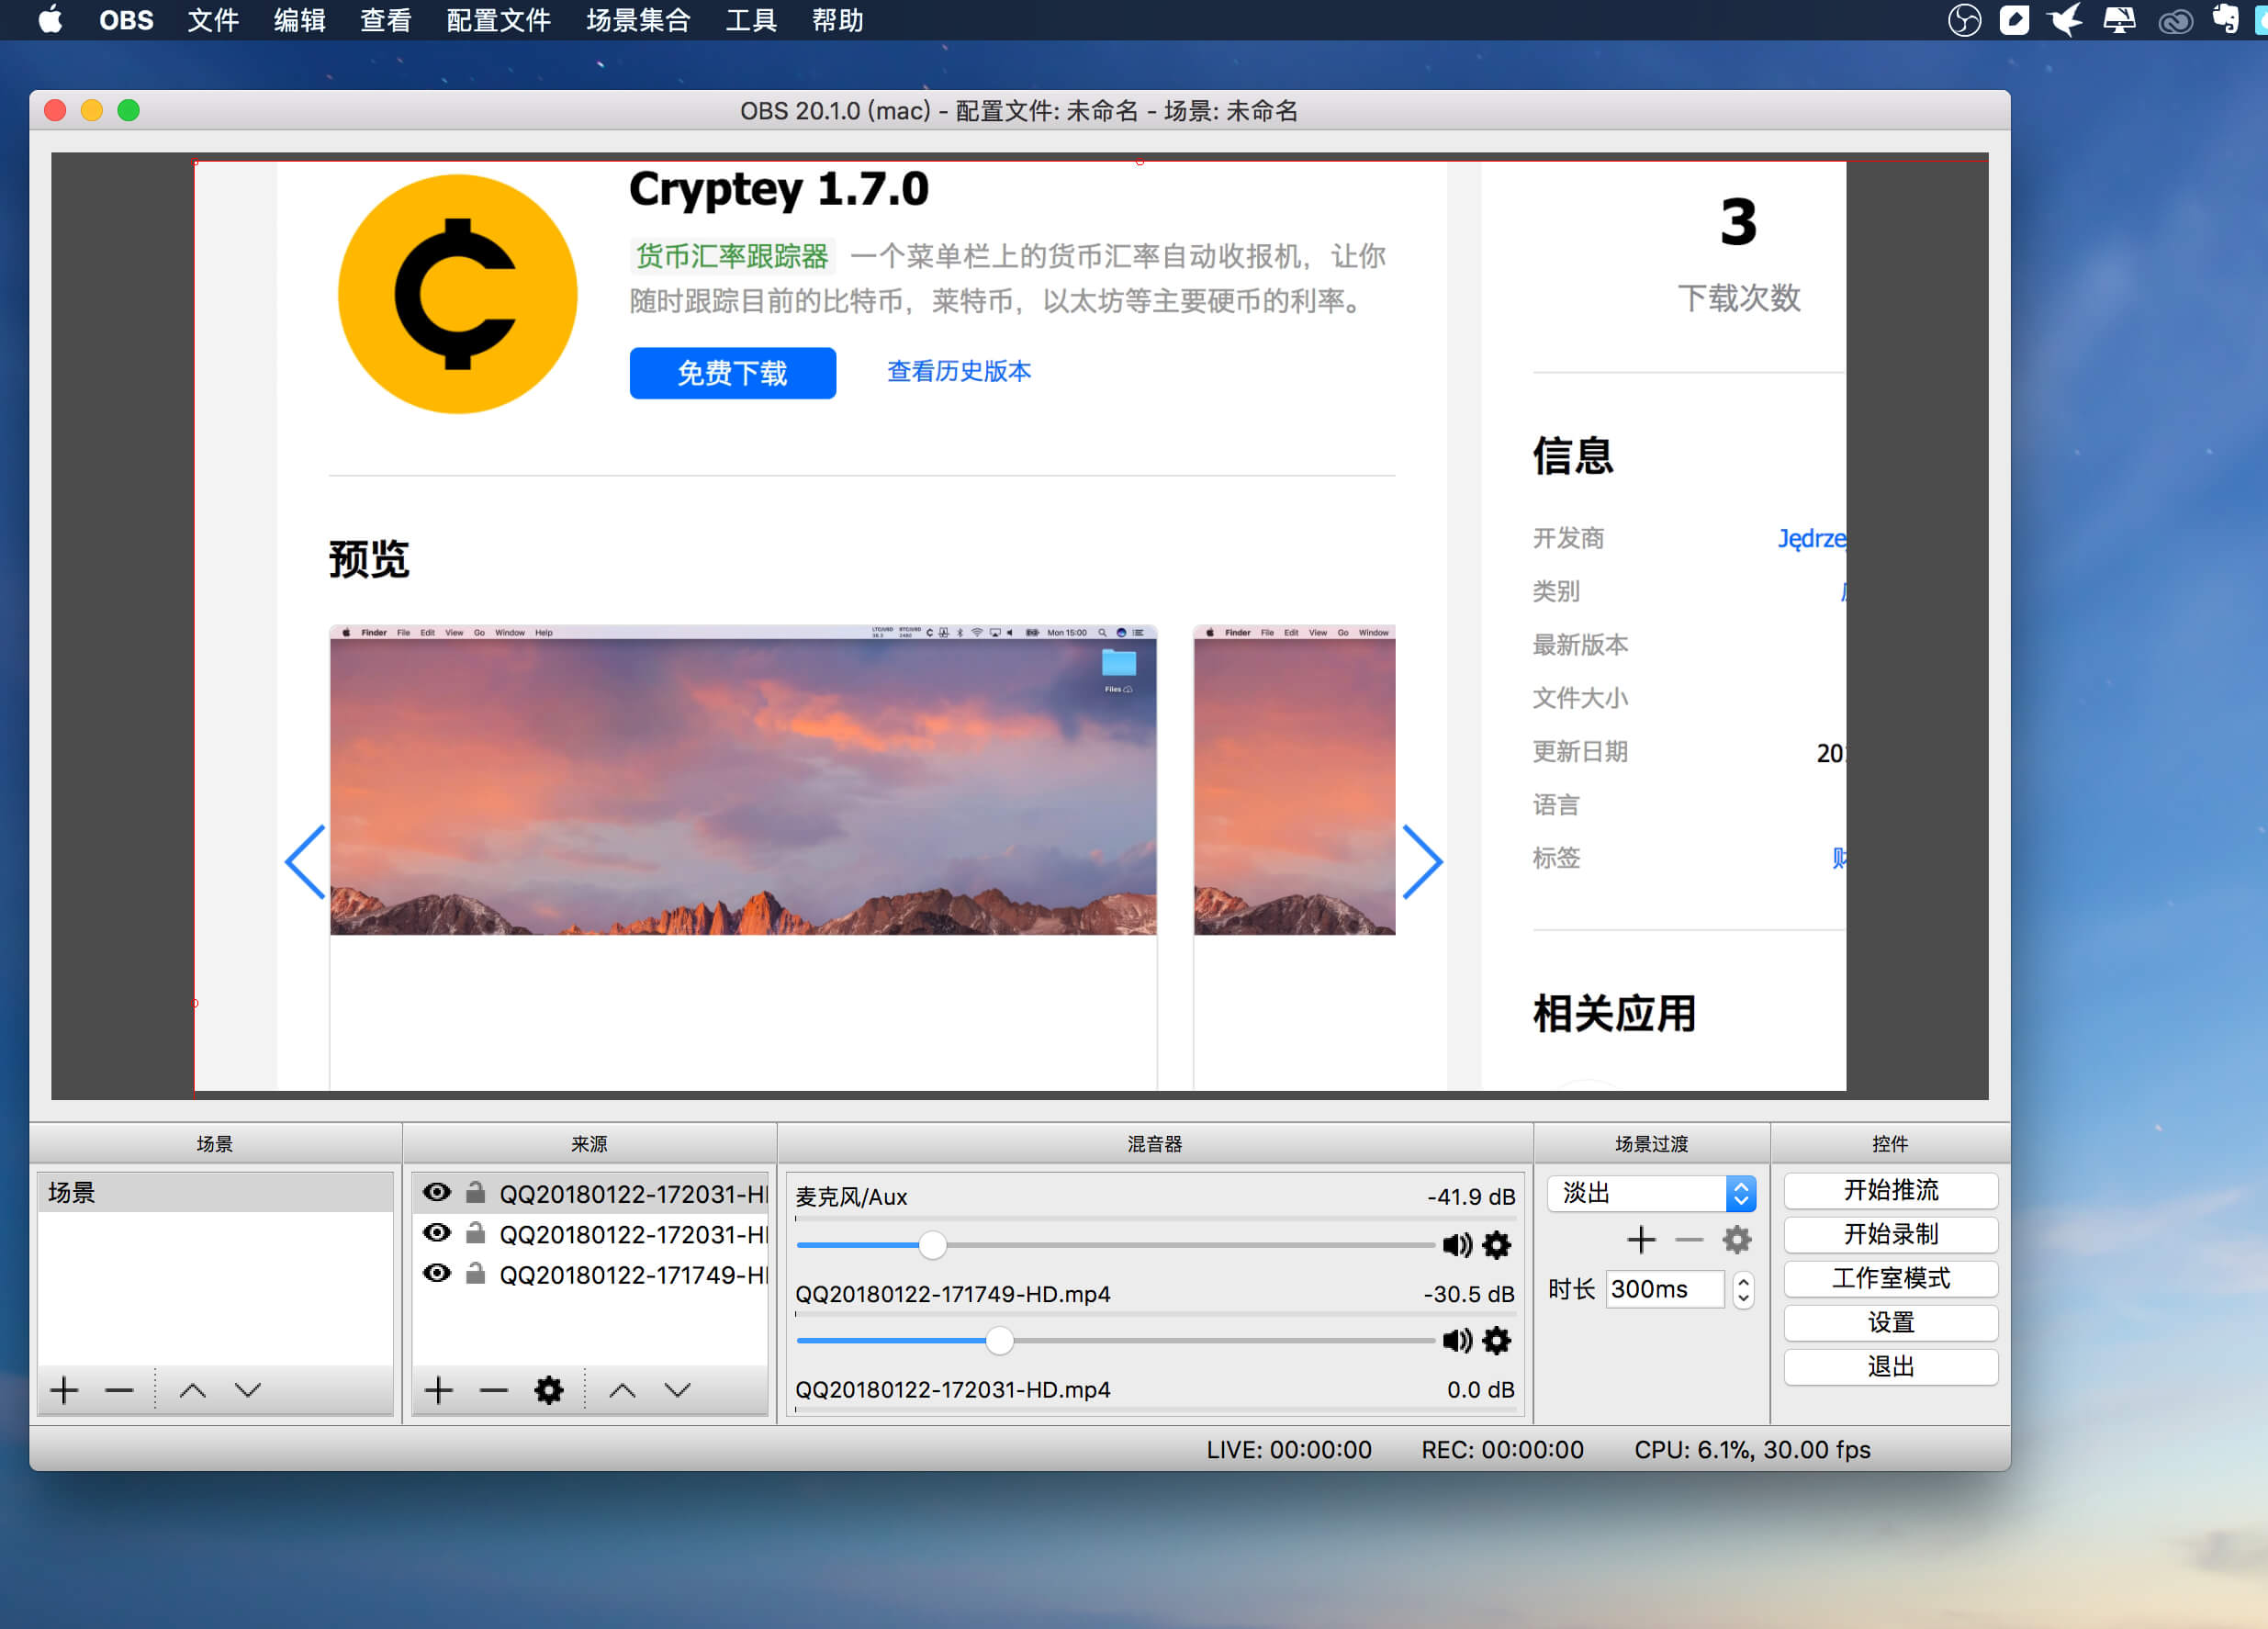Go to next preview screenshot arrow
This screenshot has height=1629, width=2268.
point(1422,861)
